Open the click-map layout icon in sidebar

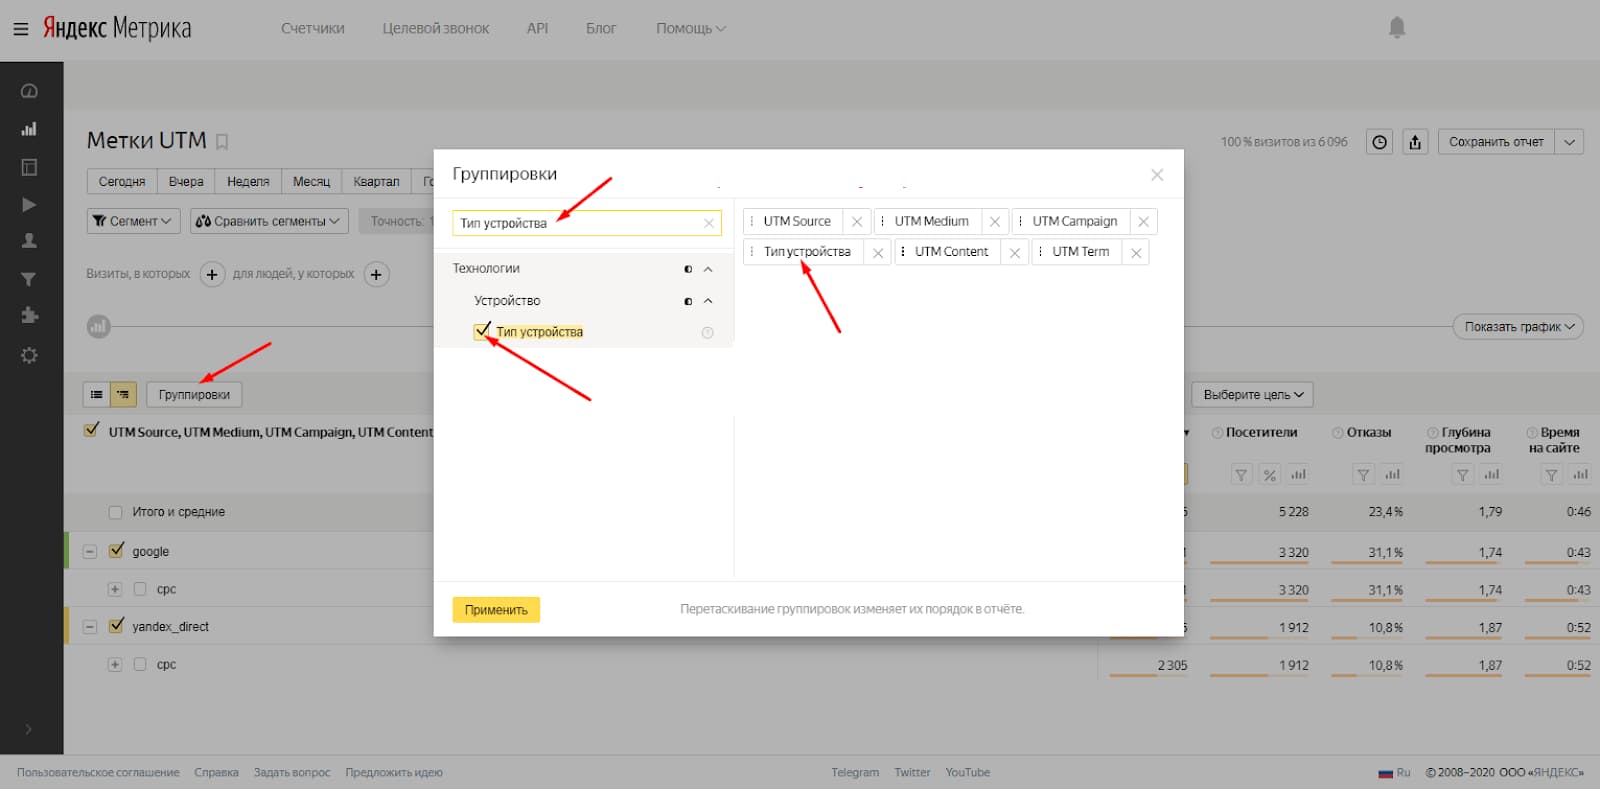pyautogui.click(x=29, y=167)
